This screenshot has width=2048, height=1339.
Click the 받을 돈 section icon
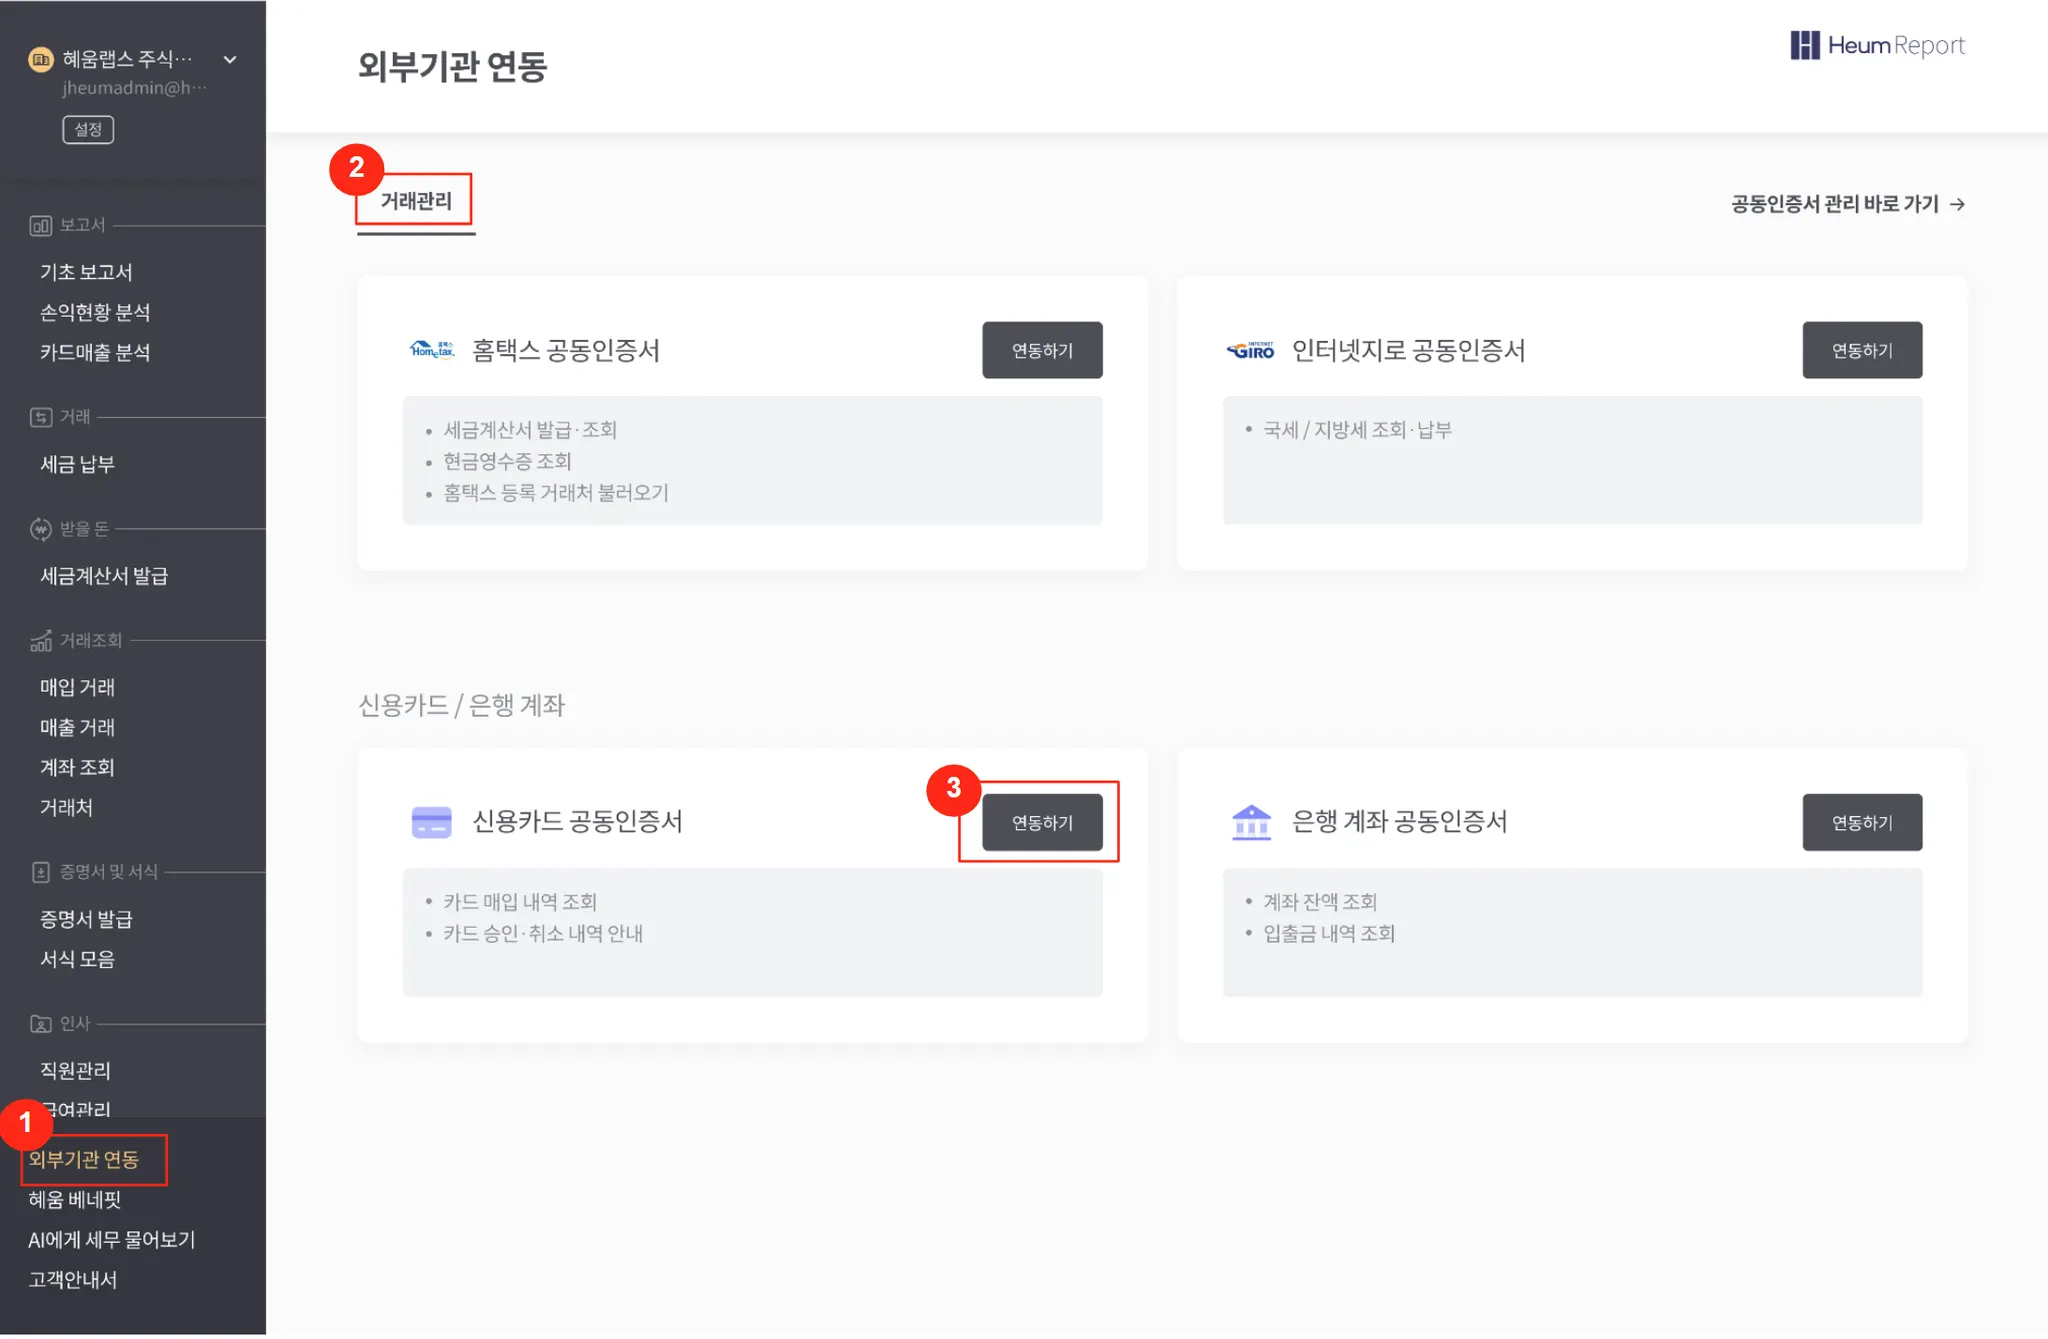pyautogui.click(x=40, y=529)
